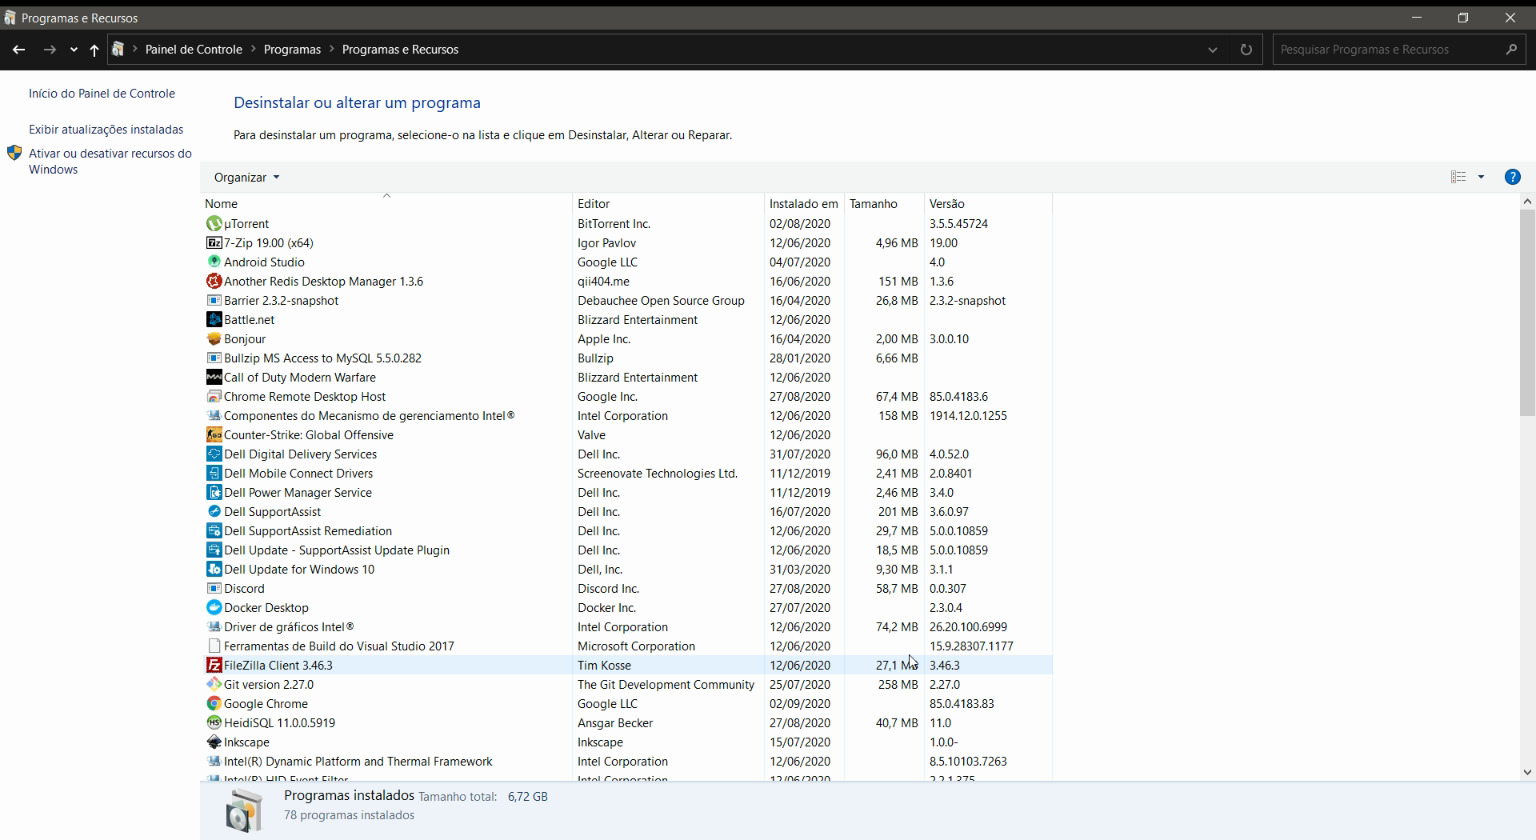Viewport: 1536px width, 840px height.
Task: Click Debauchee Open Source Group cell
Action: tap(661, 300)
